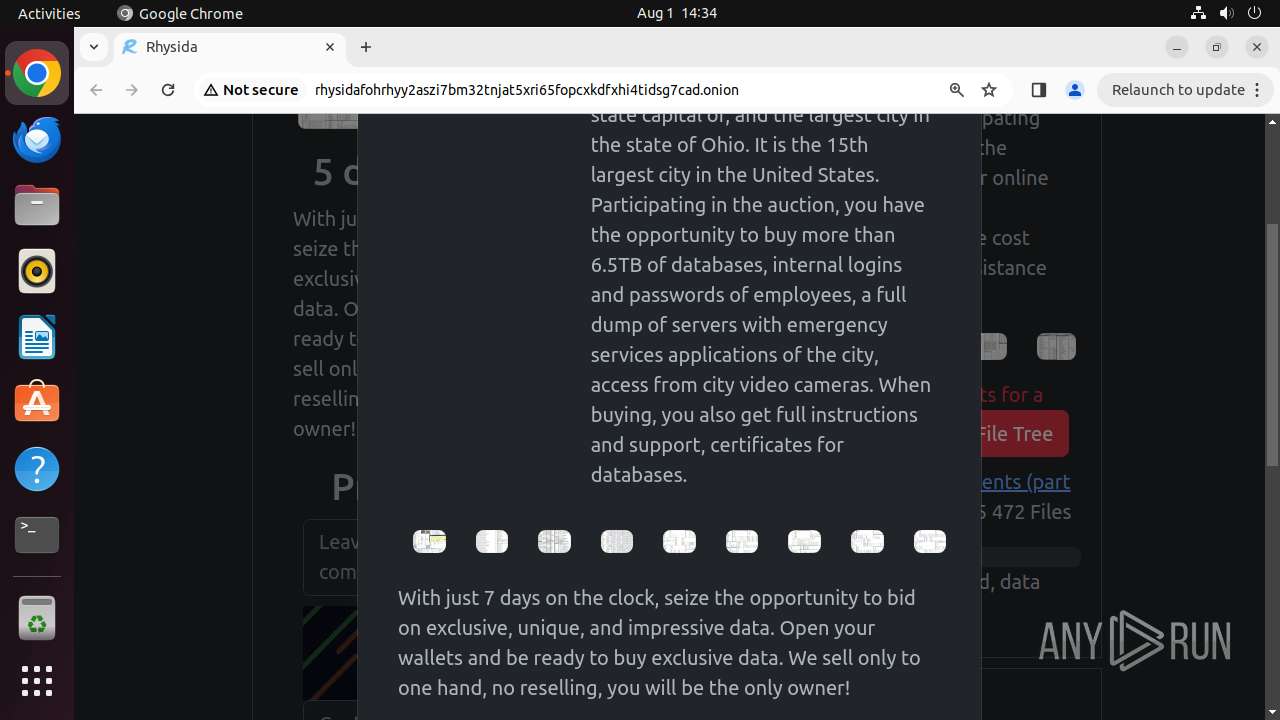Close the Rhysida tab
This screenshot has height=720, width=1280.
[330, 47]
